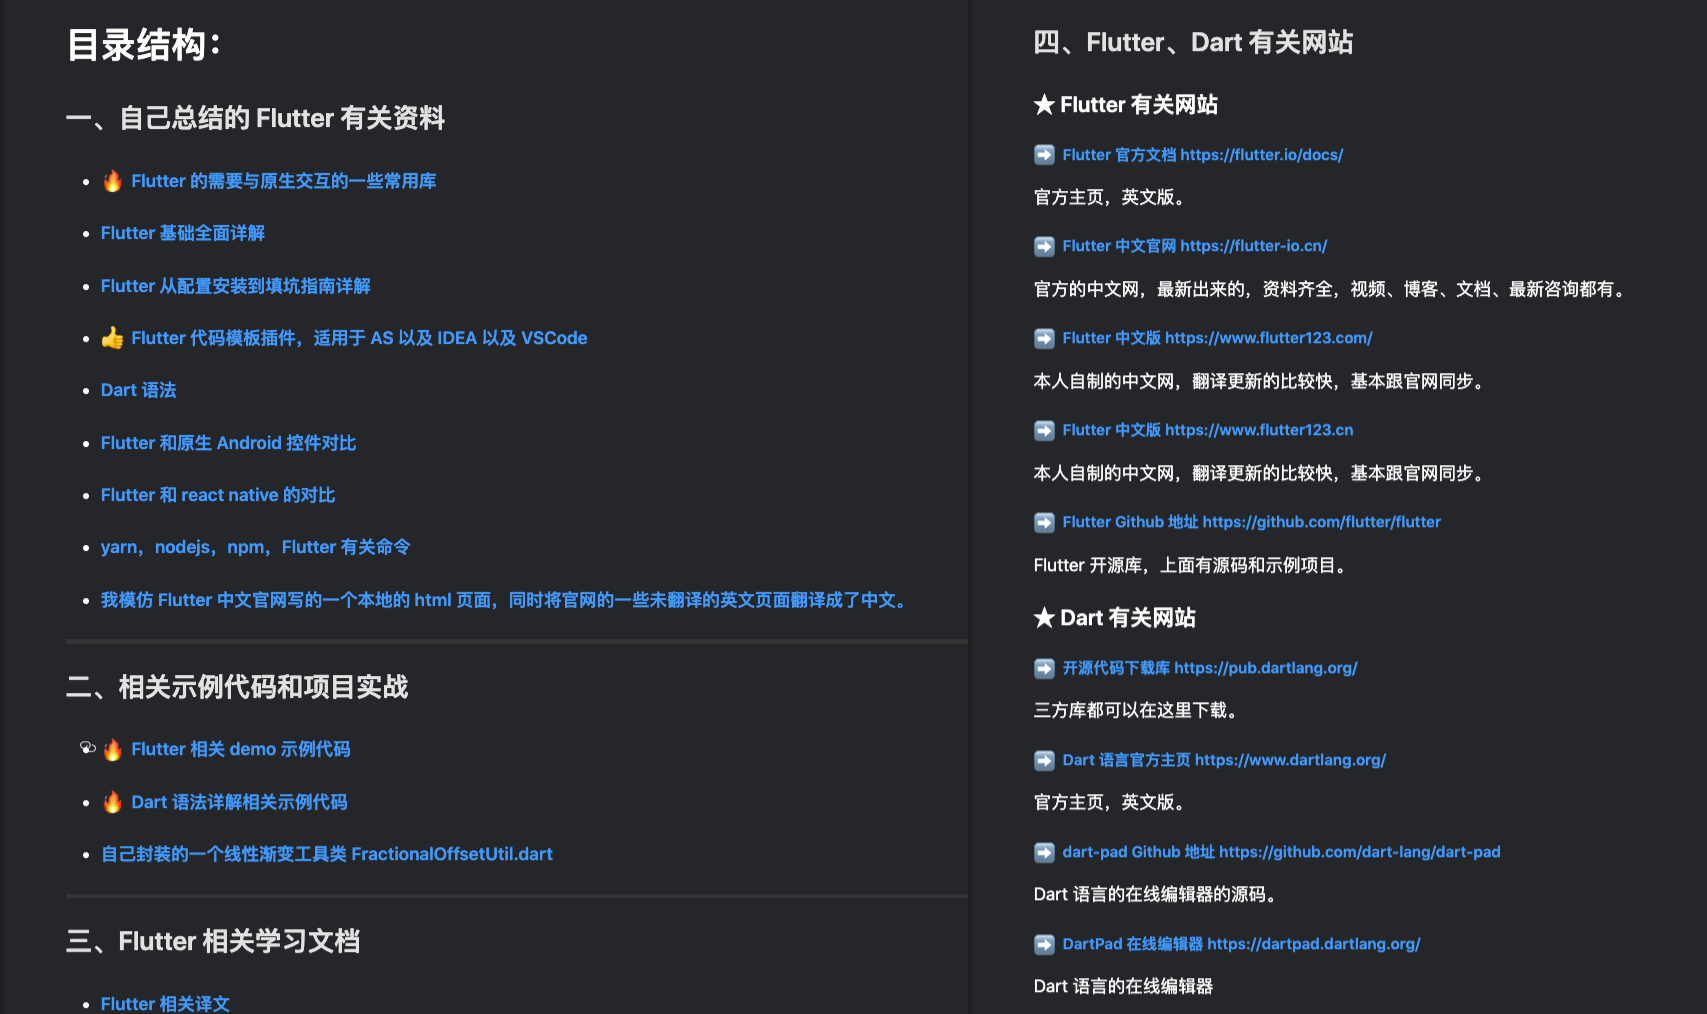Click heading 目录结构:
The image size is (1707, 1014).
click(144, 45)
